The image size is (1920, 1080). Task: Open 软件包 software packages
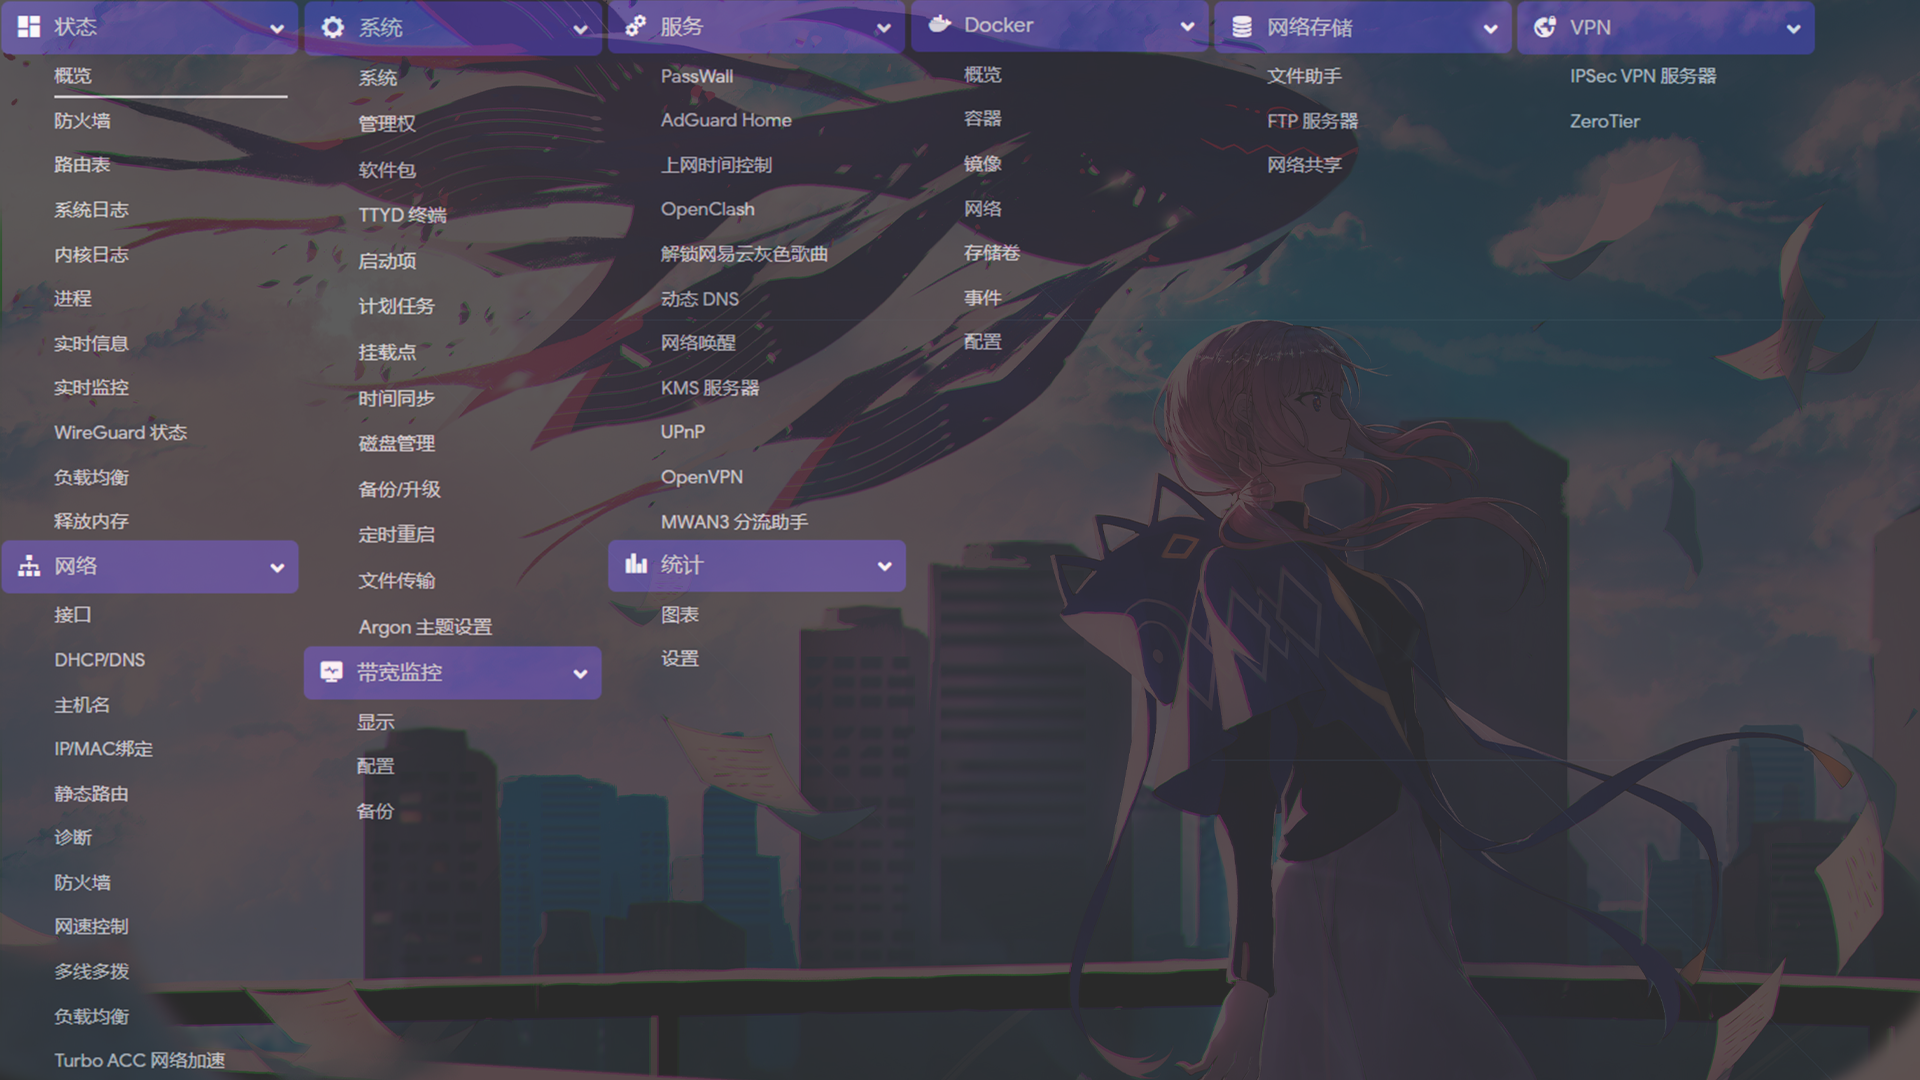[x=387, y=170]
